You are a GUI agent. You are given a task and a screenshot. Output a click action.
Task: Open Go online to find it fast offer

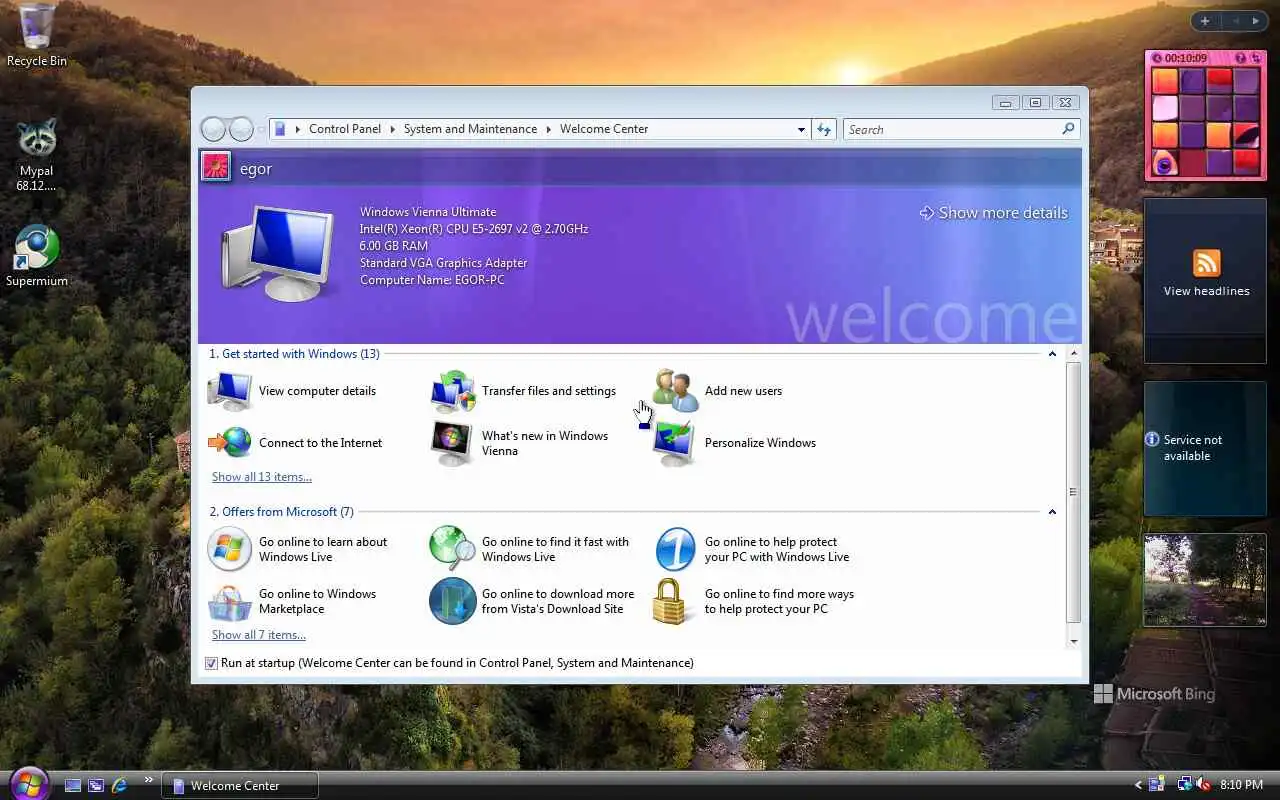530,549
